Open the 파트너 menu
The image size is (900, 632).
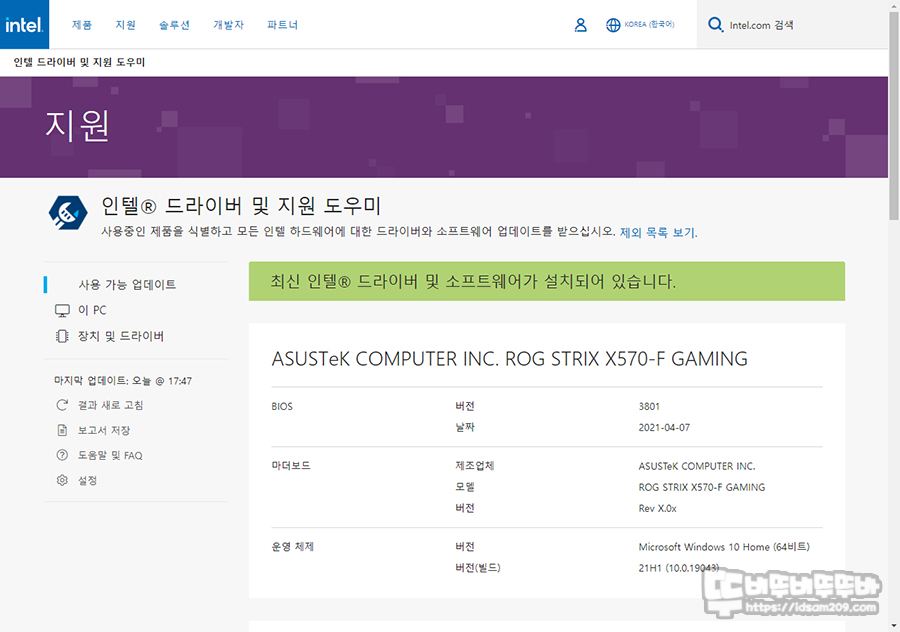point(282,25)
